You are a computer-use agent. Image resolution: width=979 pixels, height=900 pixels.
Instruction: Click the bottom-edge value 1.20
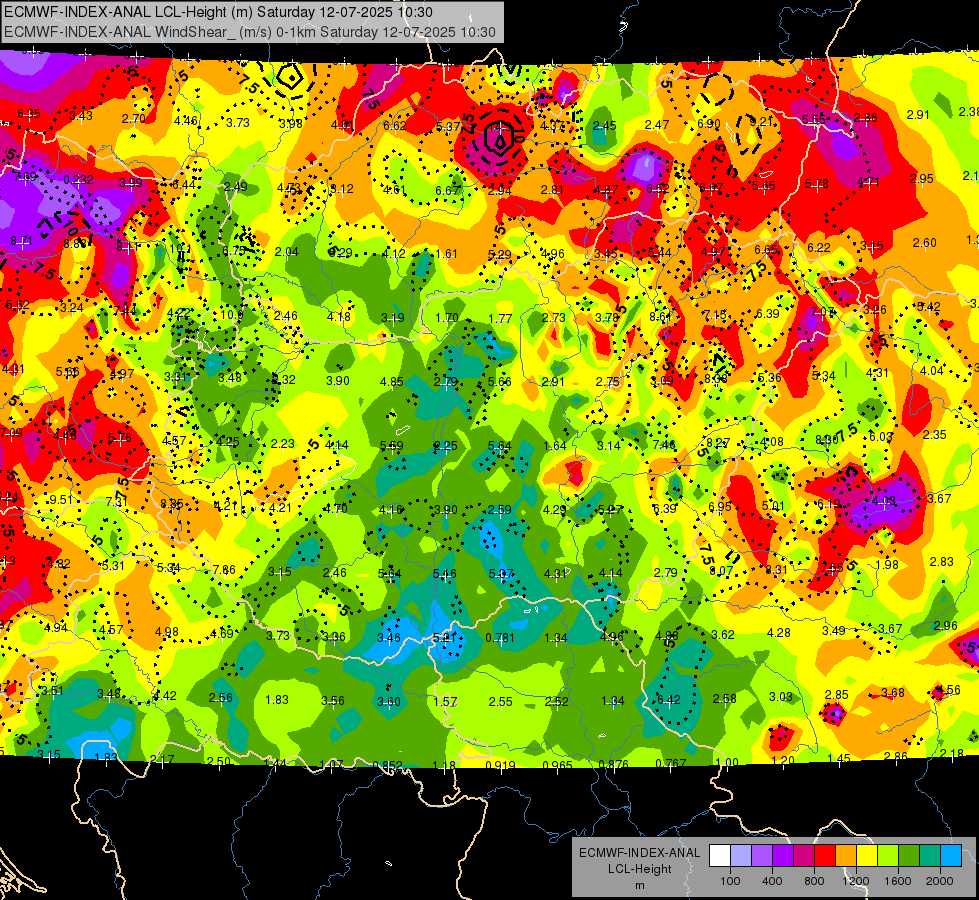783,760
